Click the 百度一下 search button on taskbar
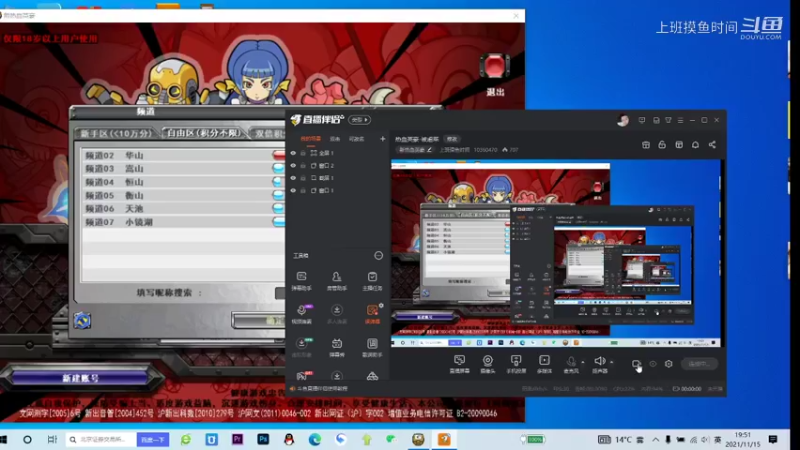Screen dimensions: 800x450 153,439
